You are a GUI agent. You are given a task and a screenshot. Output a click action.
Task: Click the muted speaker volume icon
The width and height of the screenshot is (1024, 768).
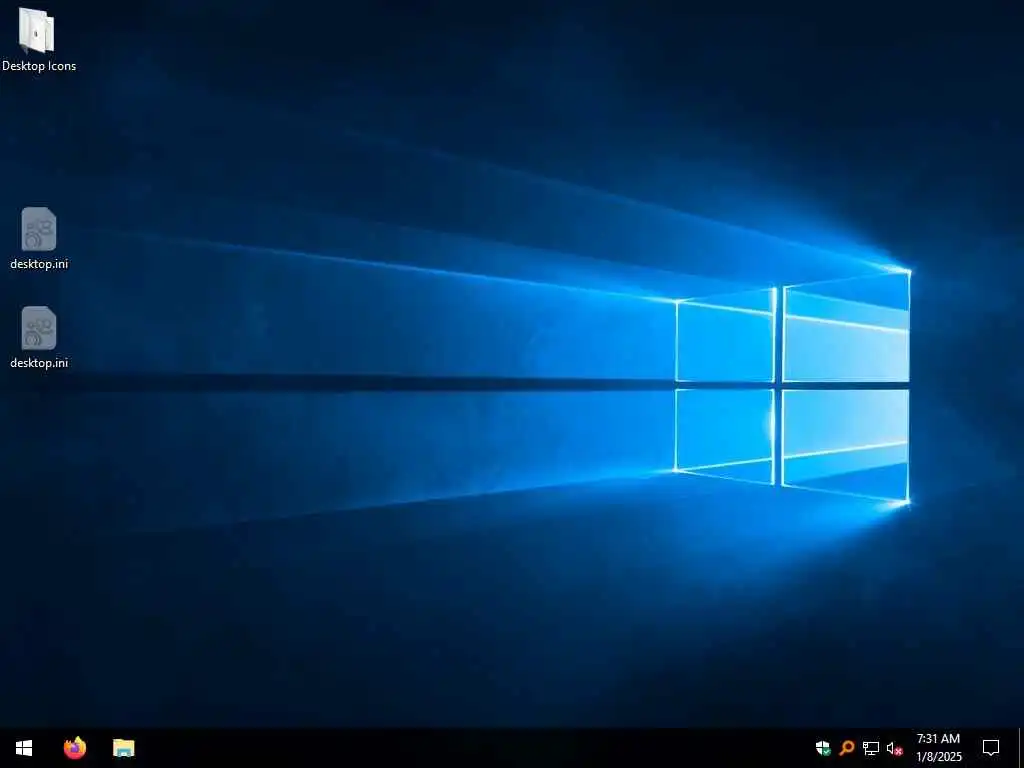pyautogui.click(x=895, y=748)
